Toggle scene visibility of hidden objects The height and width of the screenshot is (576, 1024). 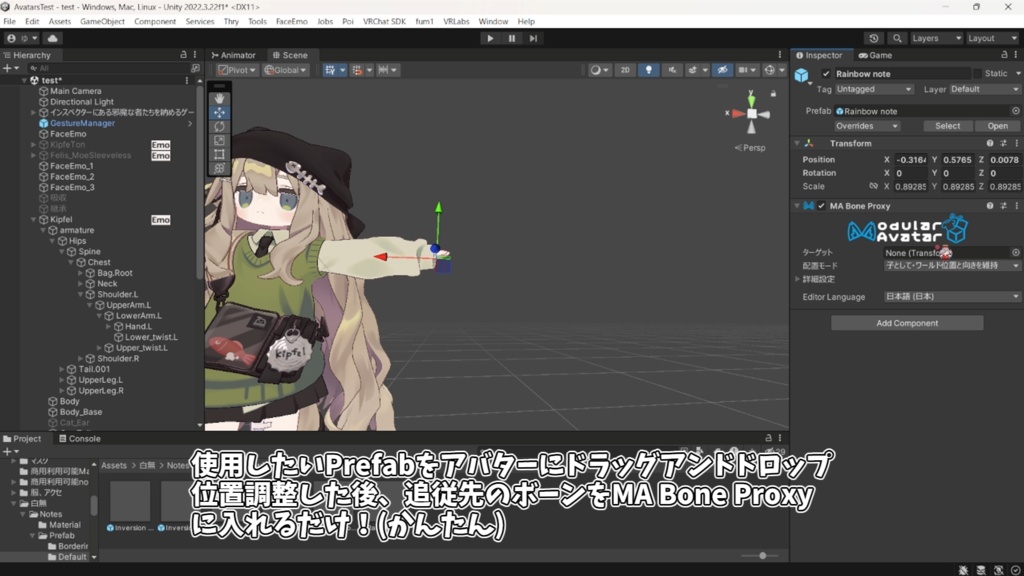tap(722, 70)
